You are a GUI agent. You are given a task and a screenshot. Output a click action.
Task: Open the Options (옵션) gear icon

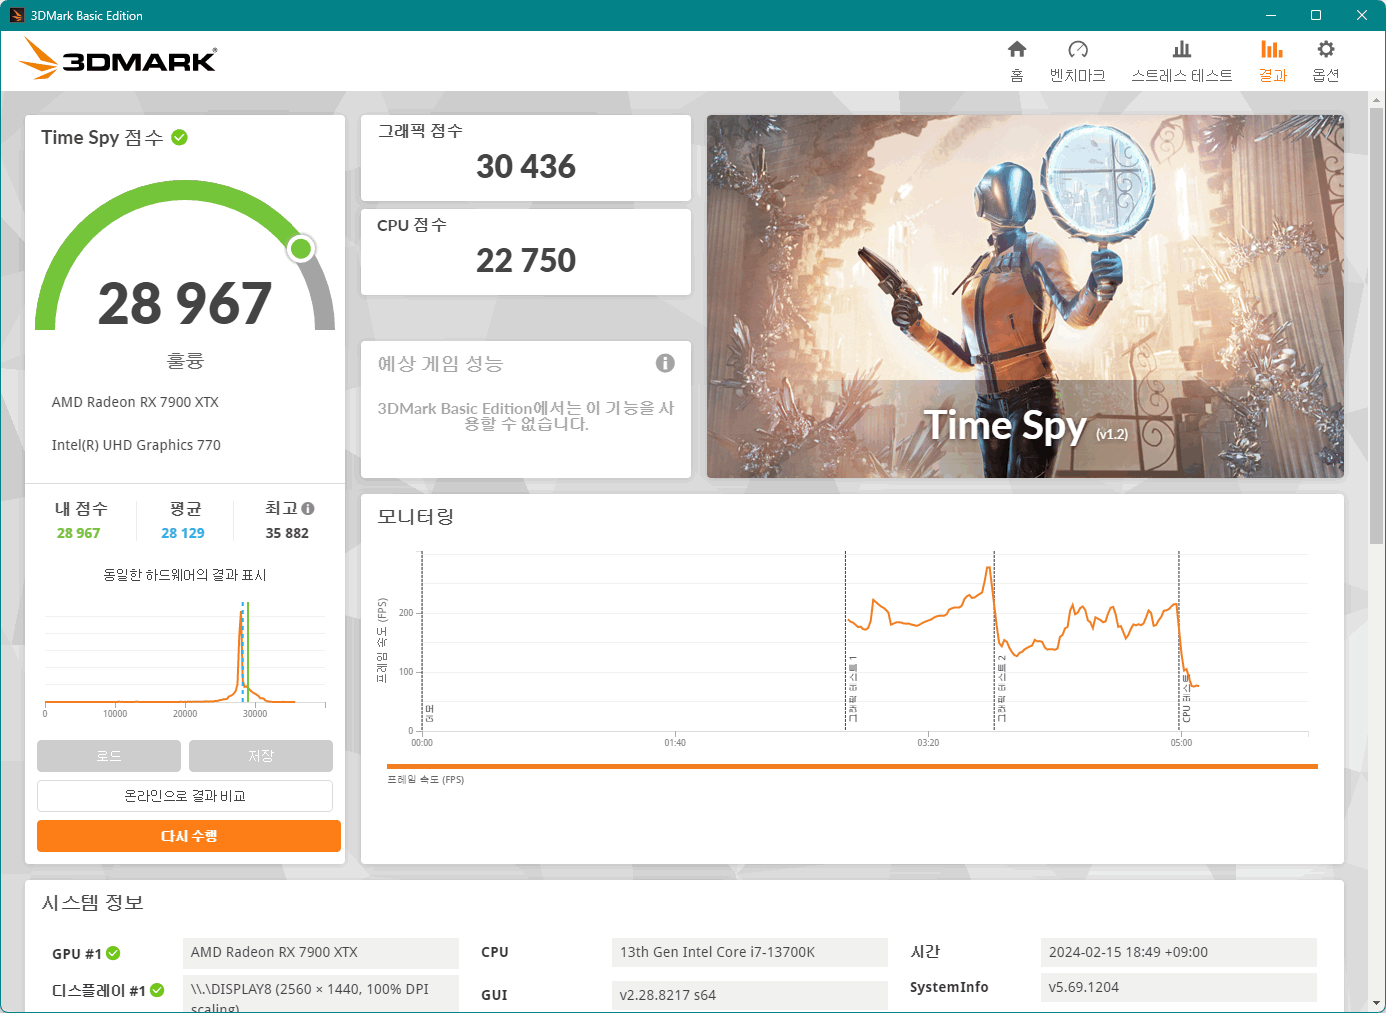tap(1326, 49)
